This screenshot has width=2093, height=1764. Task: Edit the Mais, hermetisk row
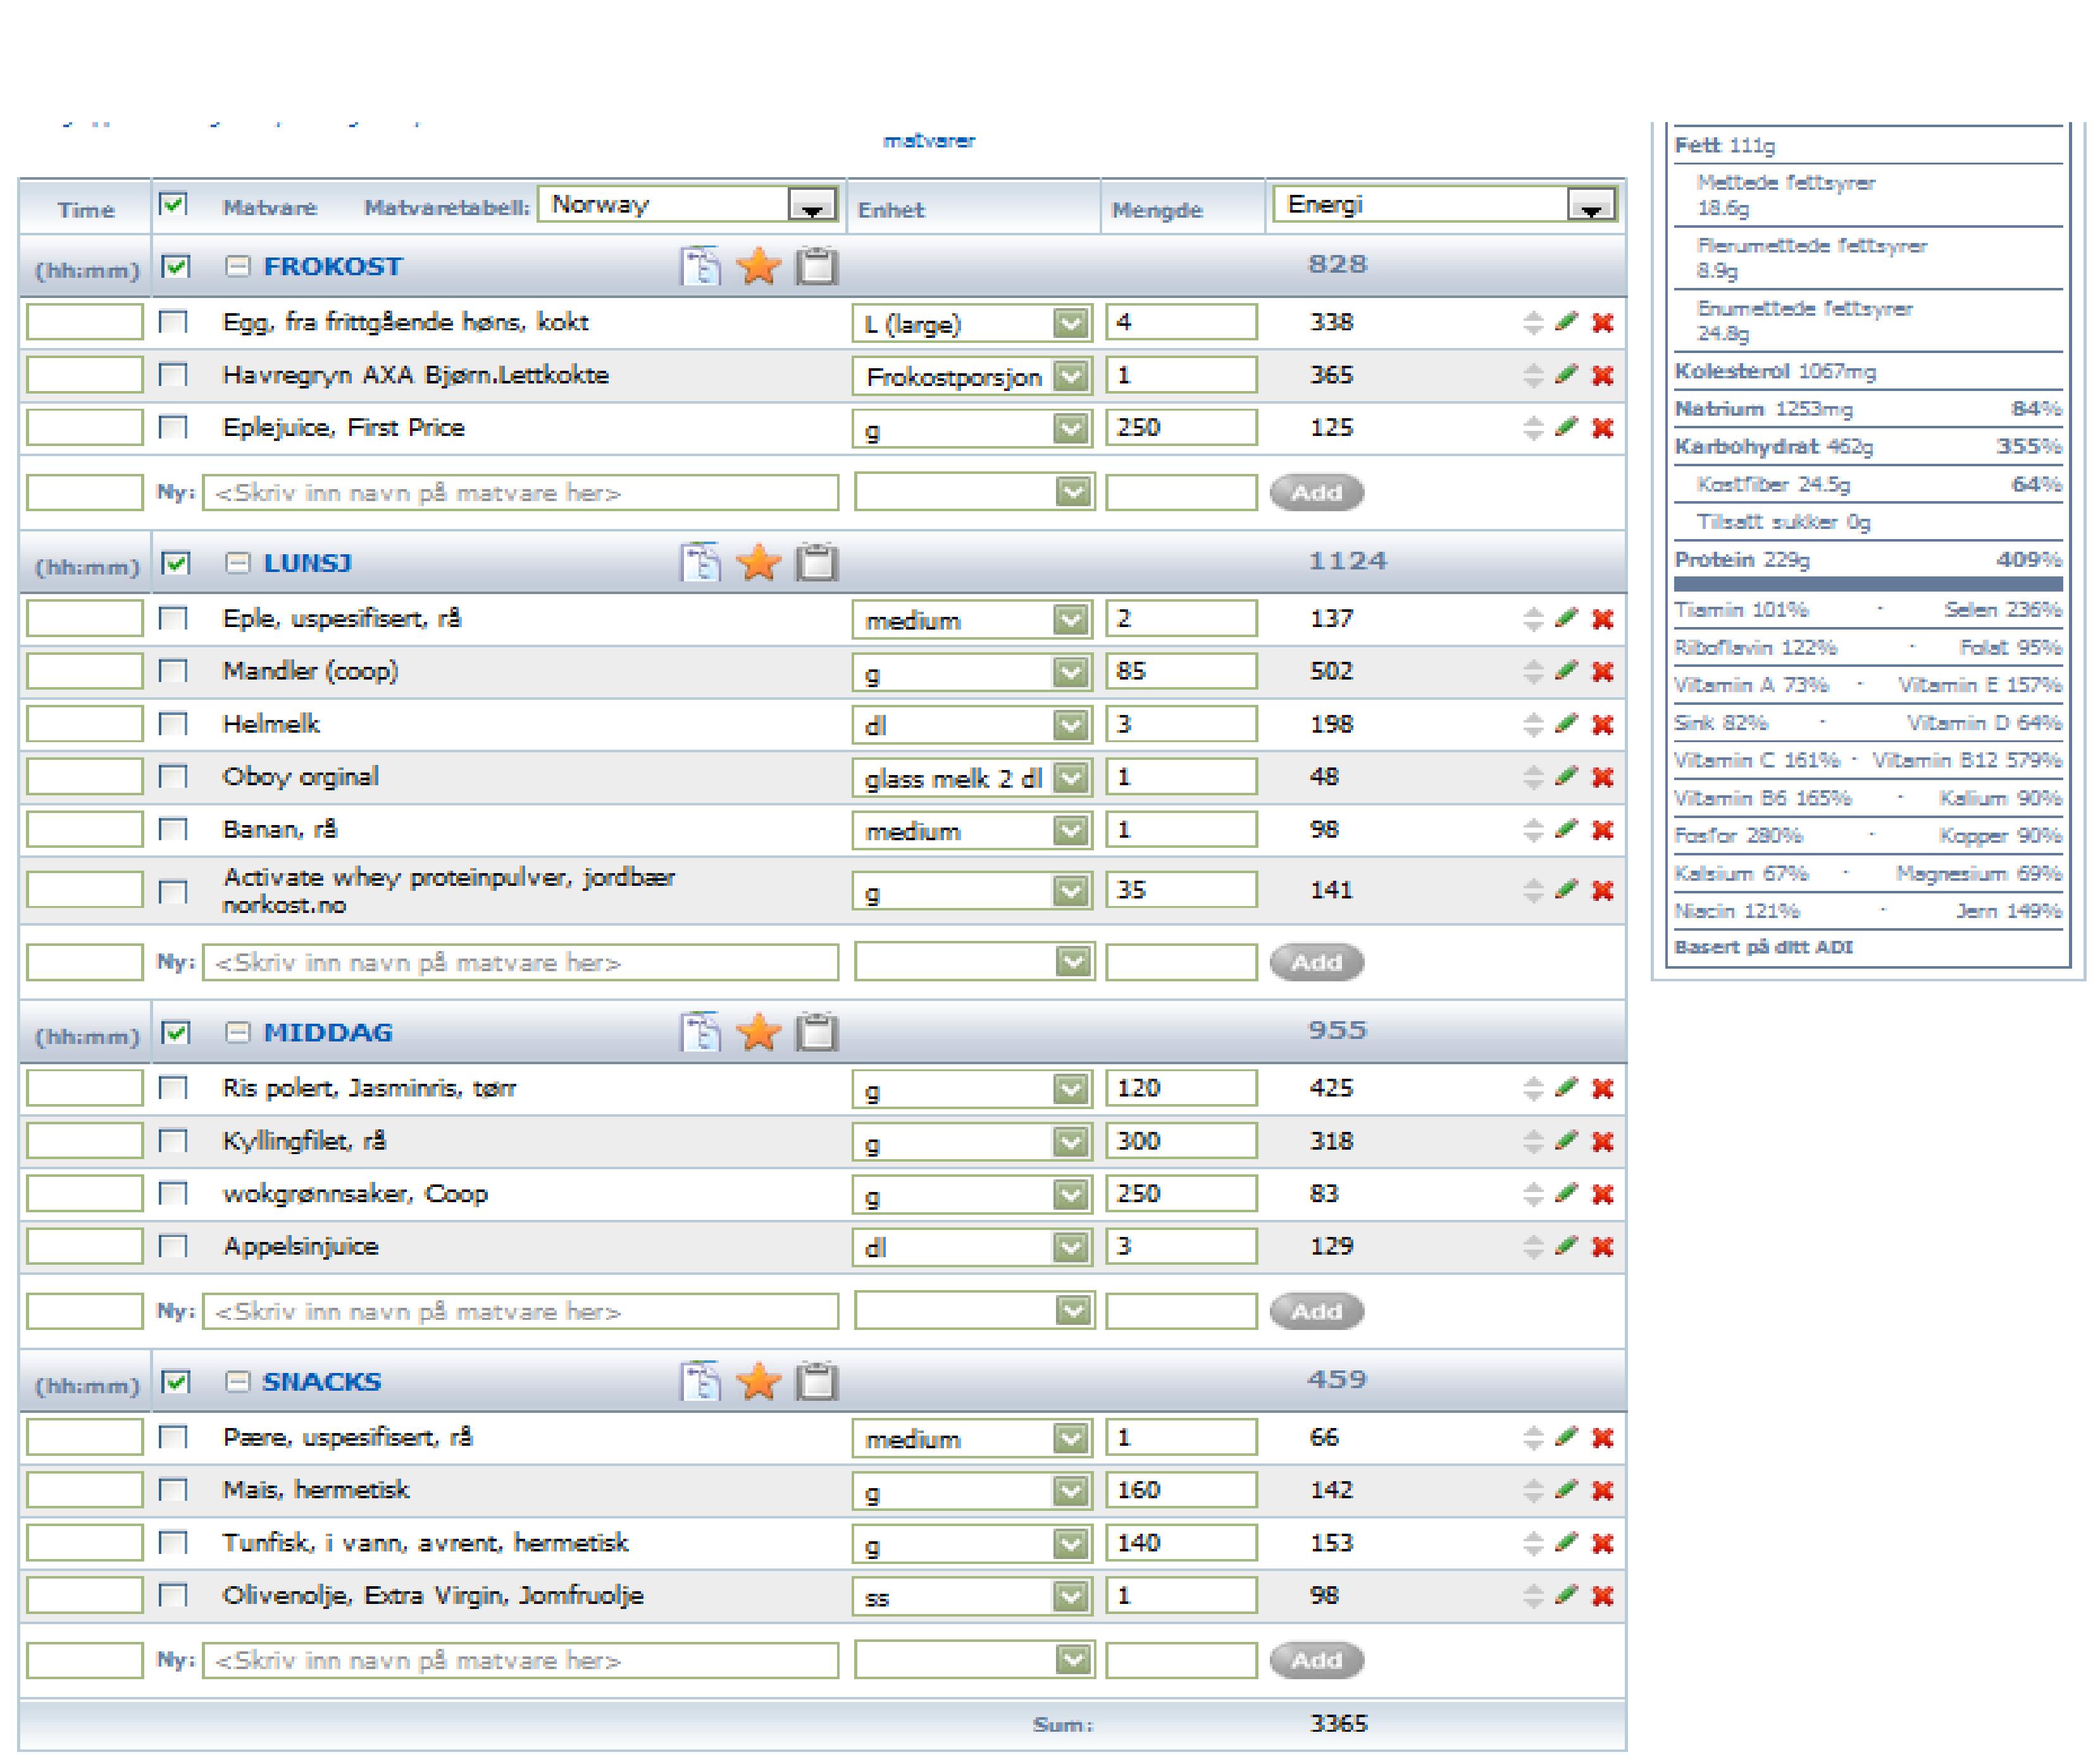coord(1567,1490)
